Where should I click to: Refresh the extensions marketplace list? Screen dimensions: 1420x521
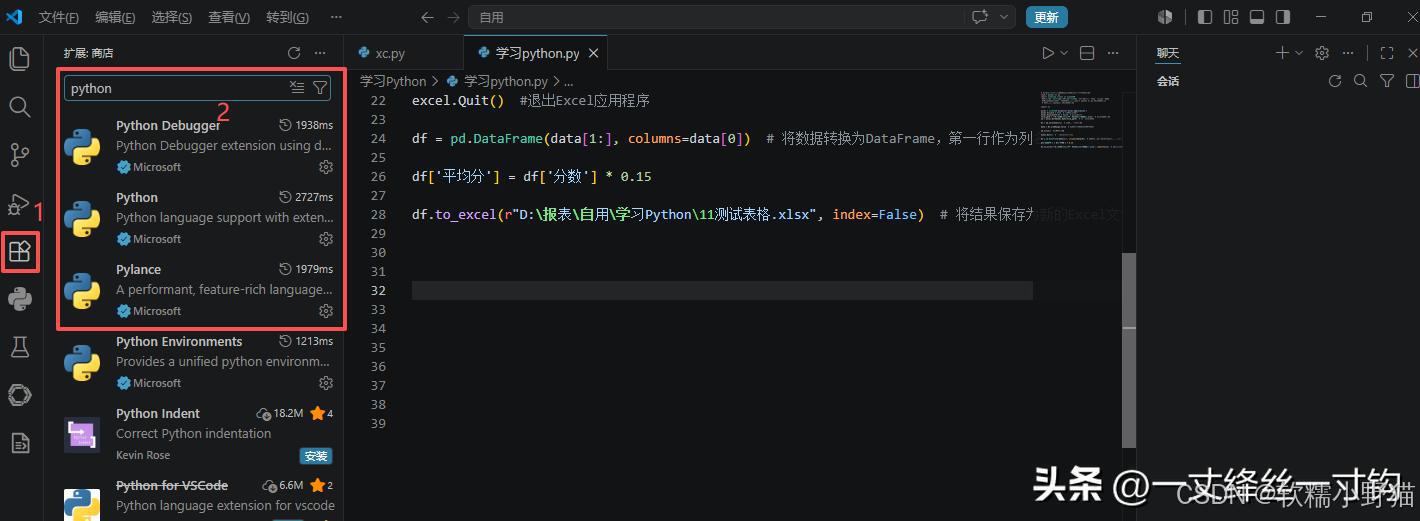pyautogui.click(x=294, y=53)
